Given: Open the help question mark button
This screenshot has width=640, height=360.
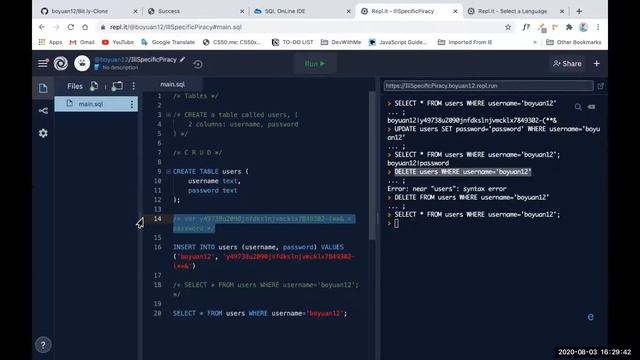Looking at the screenshot, I should pyautogui.click(x=43, y=345).
